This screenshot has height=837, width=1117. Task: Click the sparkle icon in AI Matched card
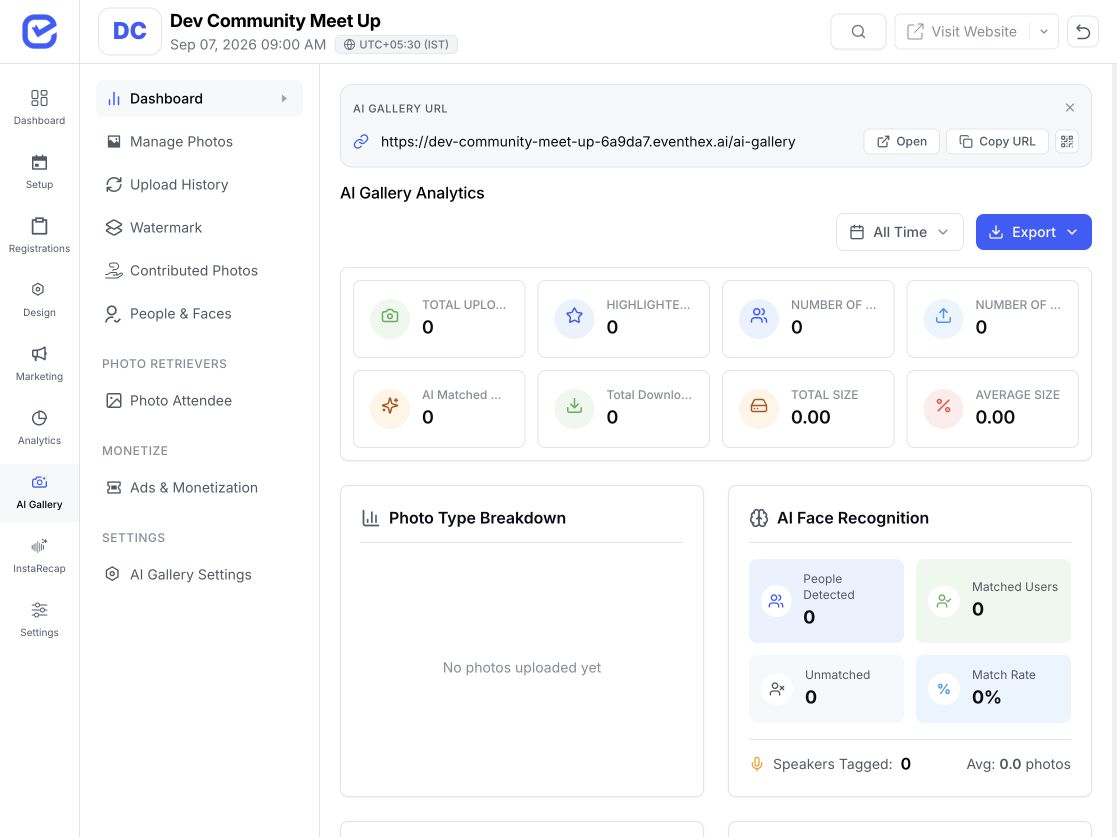pyautogui.click(x=390, y=406)
